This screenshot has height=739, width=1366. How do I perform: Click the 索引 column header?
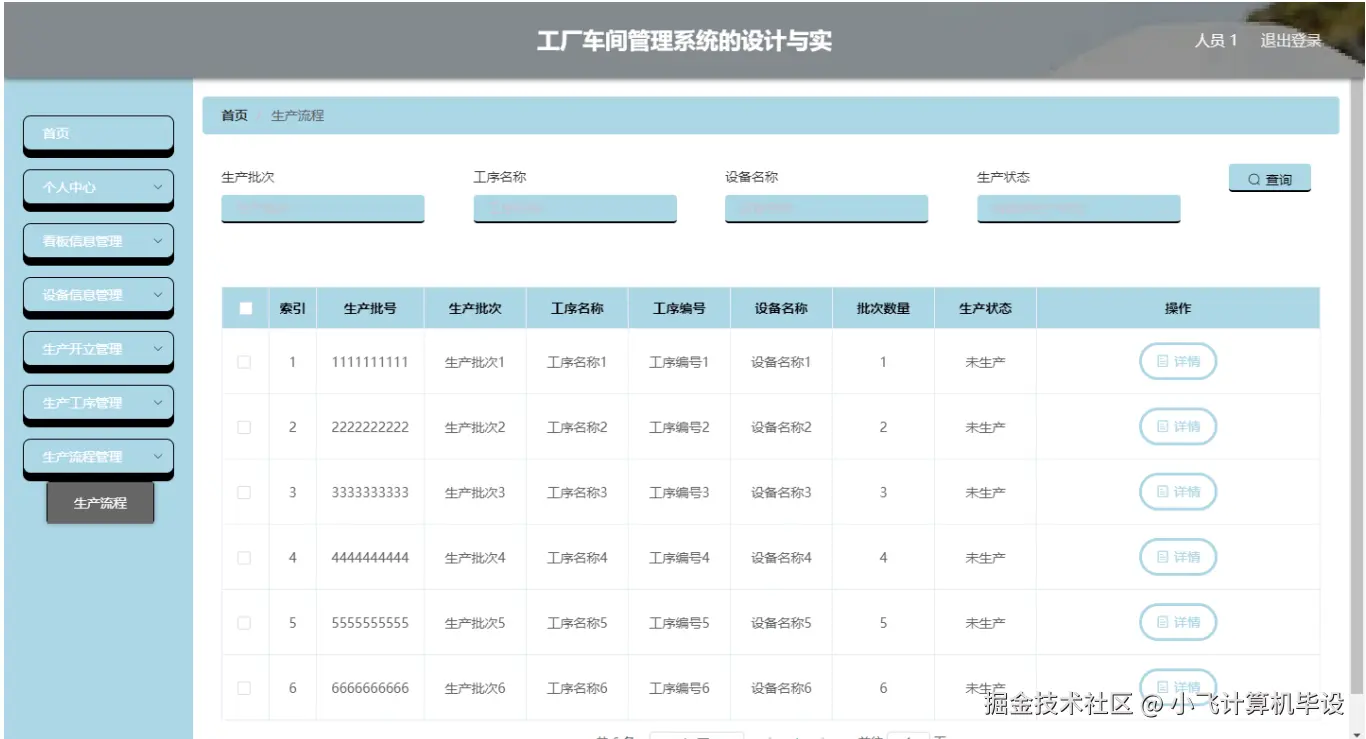coord(293,308)
